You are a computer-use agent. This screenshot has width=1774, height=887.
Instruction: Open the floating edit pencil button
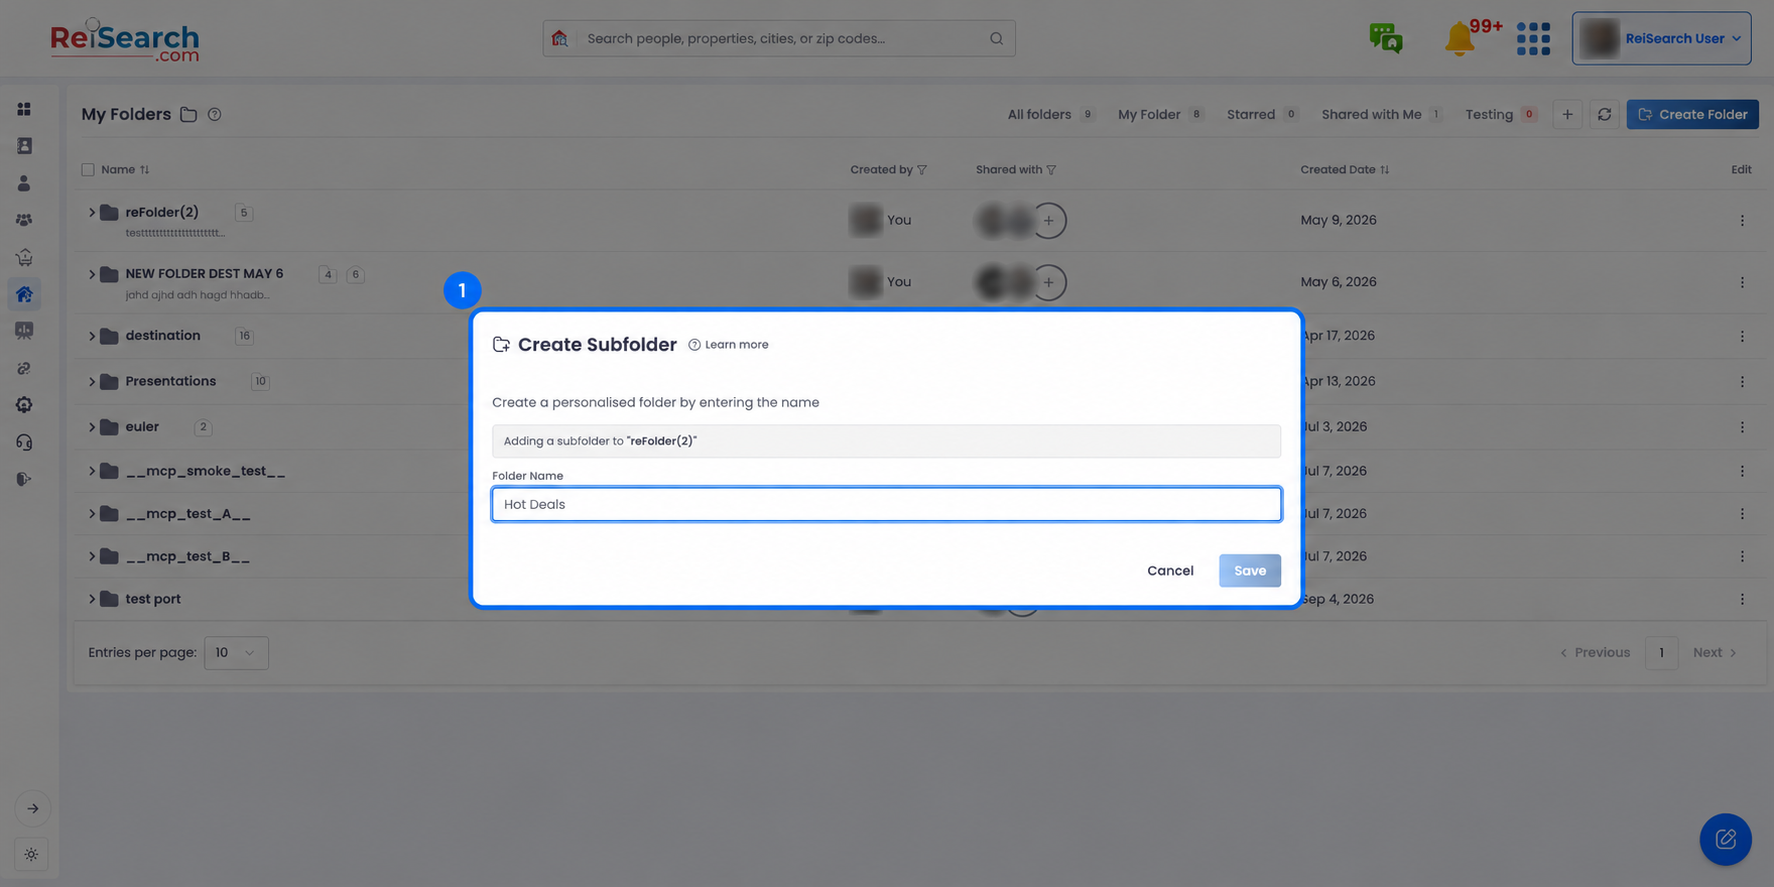1725,839
